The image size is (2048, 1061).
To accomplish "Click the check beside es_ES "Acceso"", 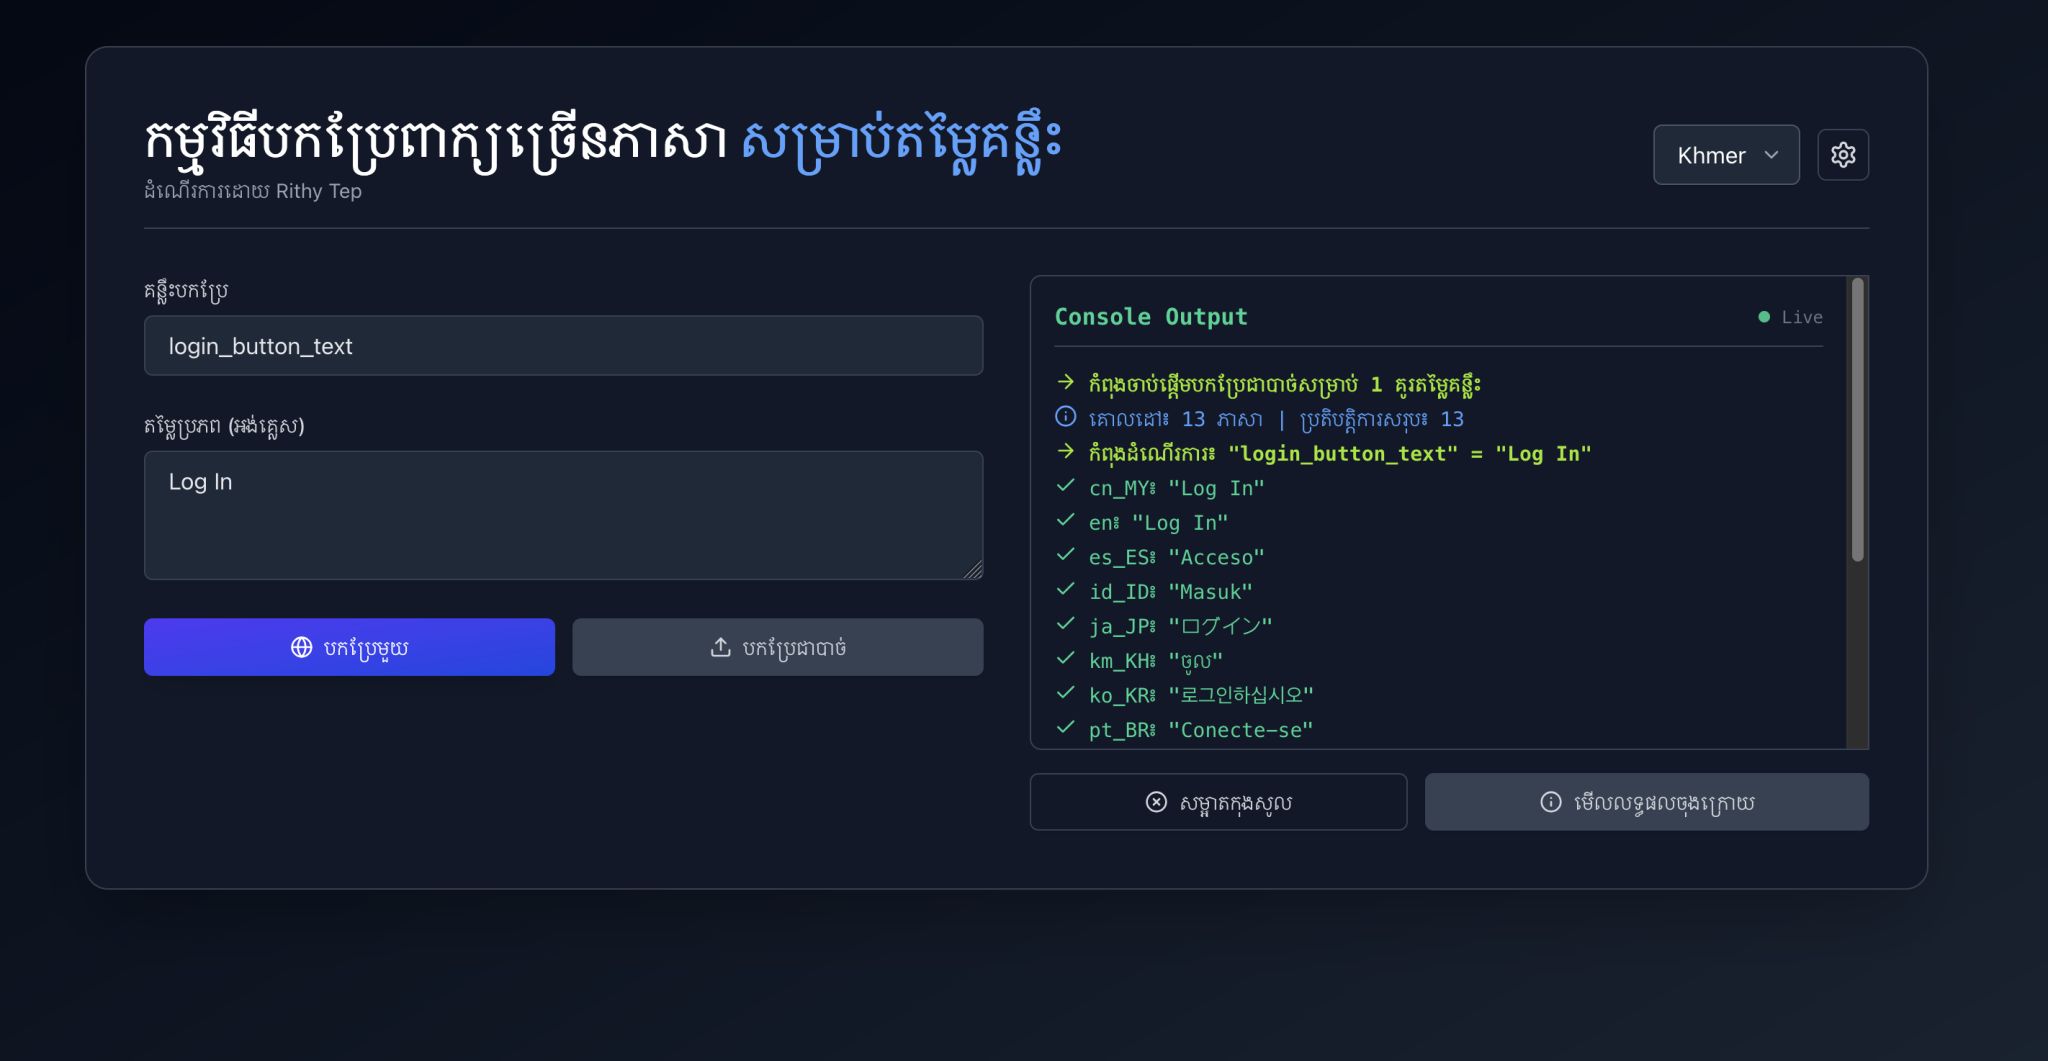I will point(1064,555).
